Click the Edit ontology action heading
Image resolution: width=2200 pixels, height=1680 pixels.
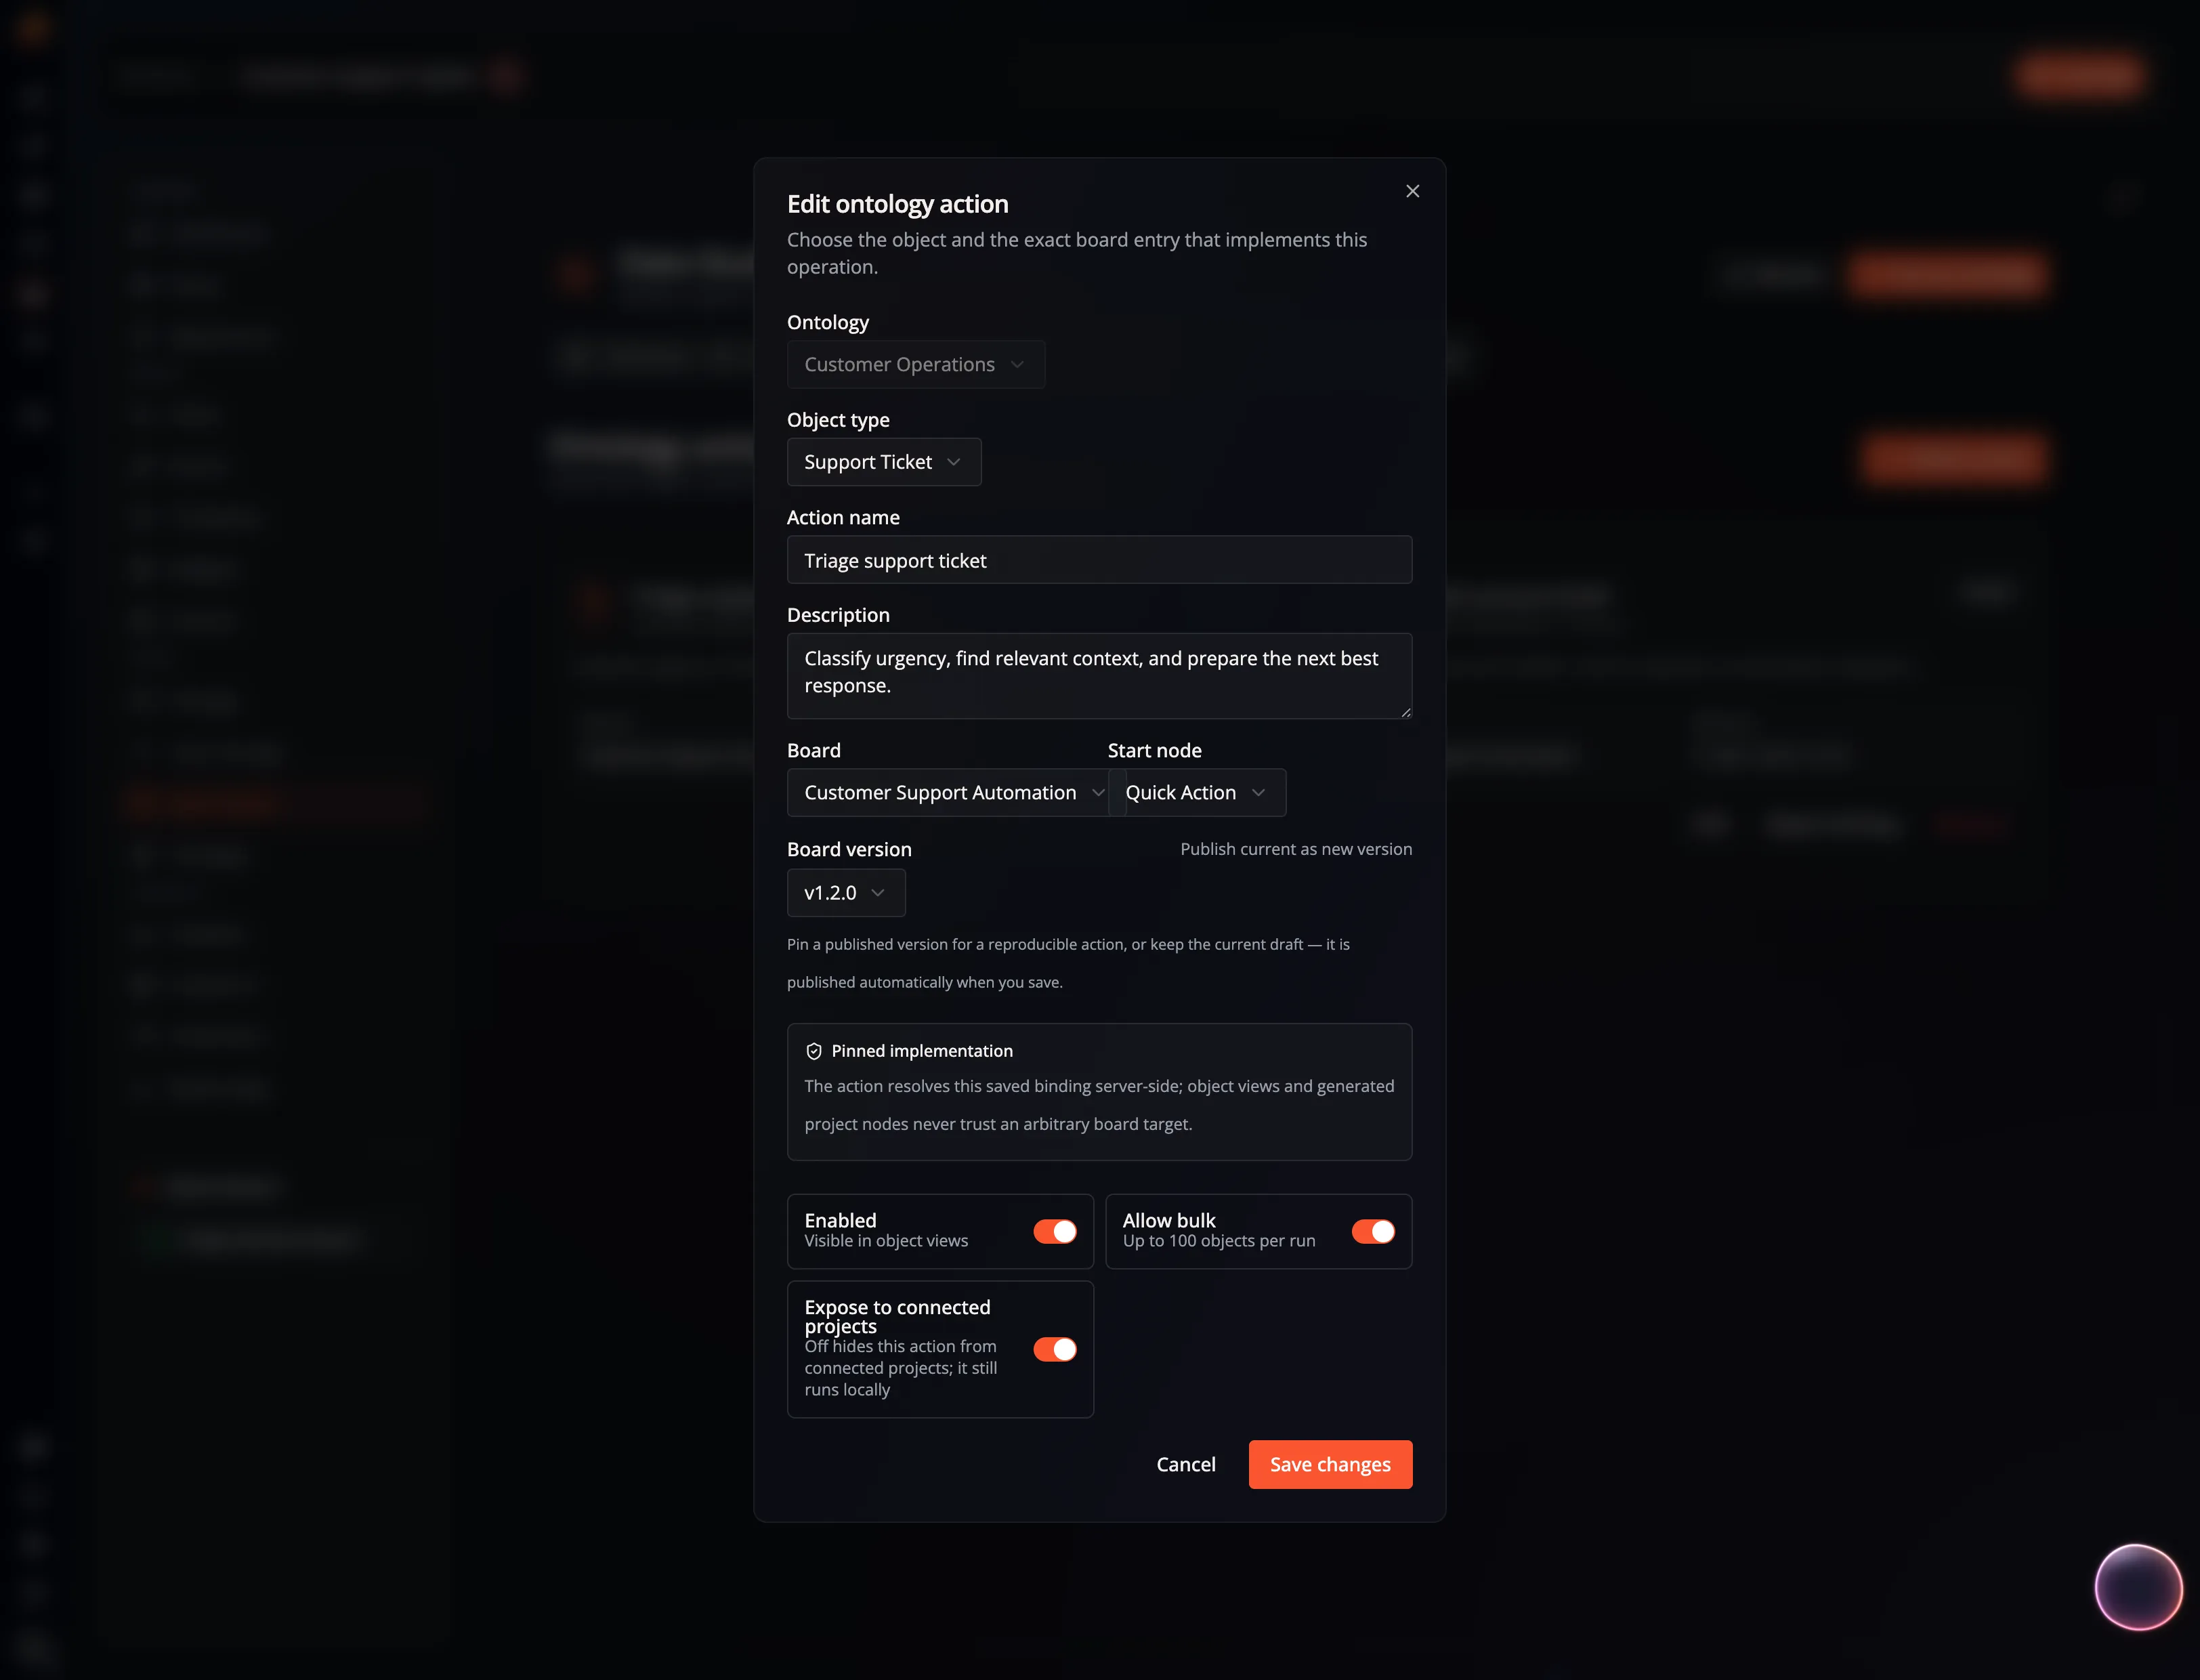click(897, 204)
